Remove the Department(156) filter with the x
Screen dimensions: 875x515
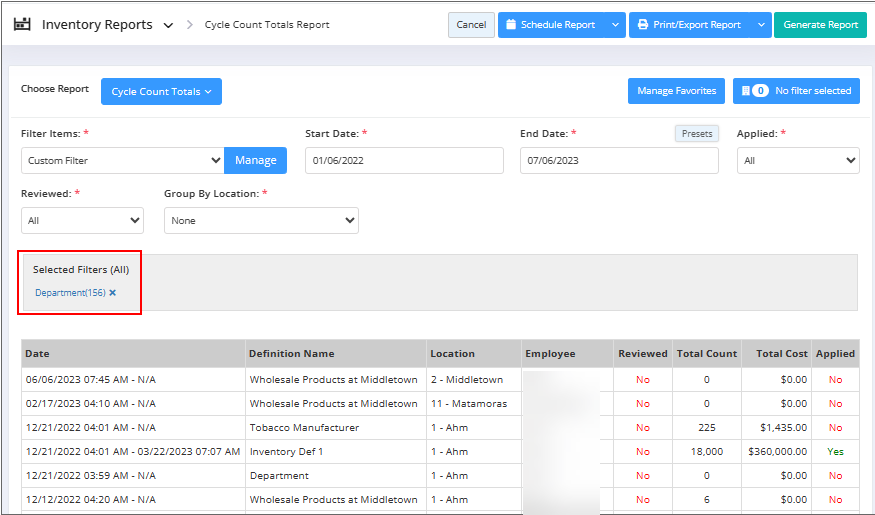coord(113,293)
